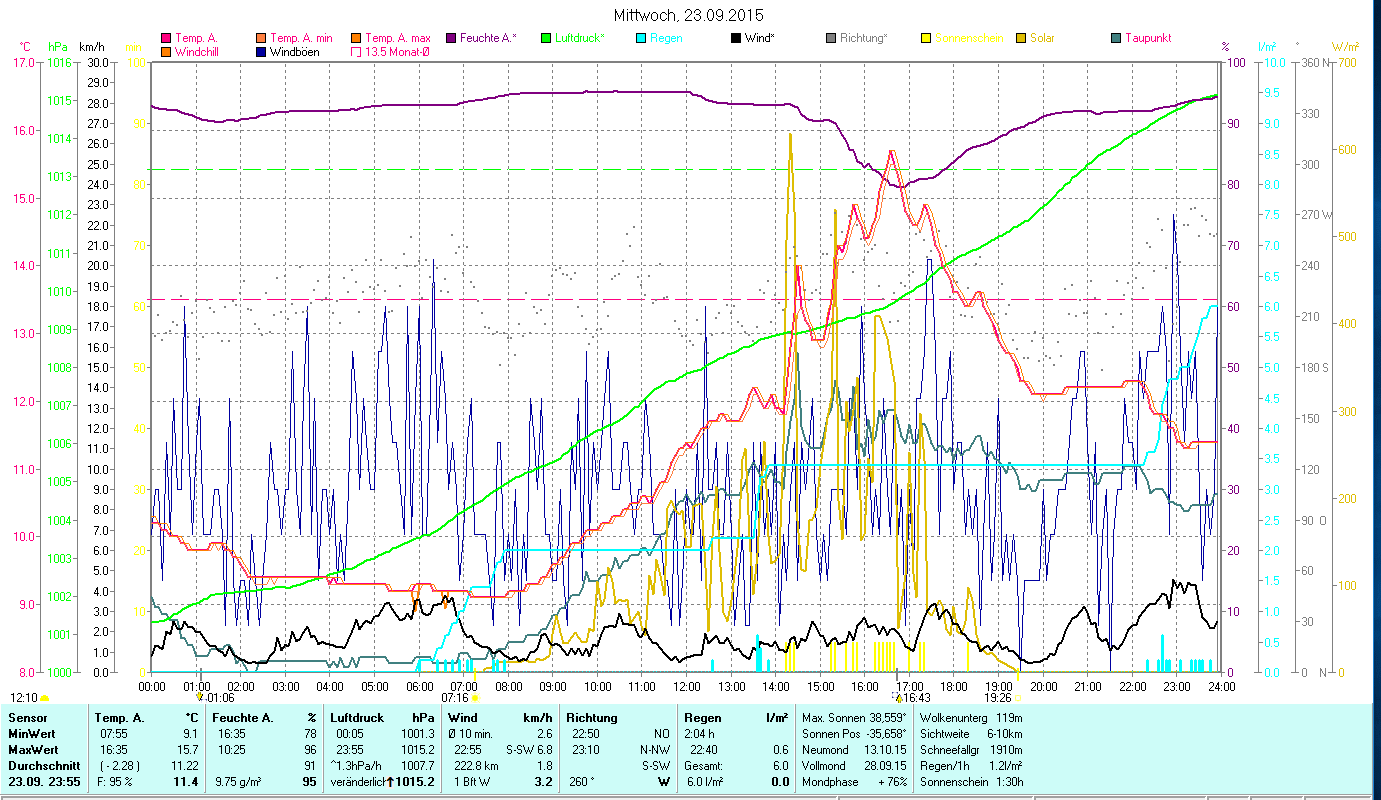Click the wind direction value 260 °
Screen dimensions: 1381x800
582,782
